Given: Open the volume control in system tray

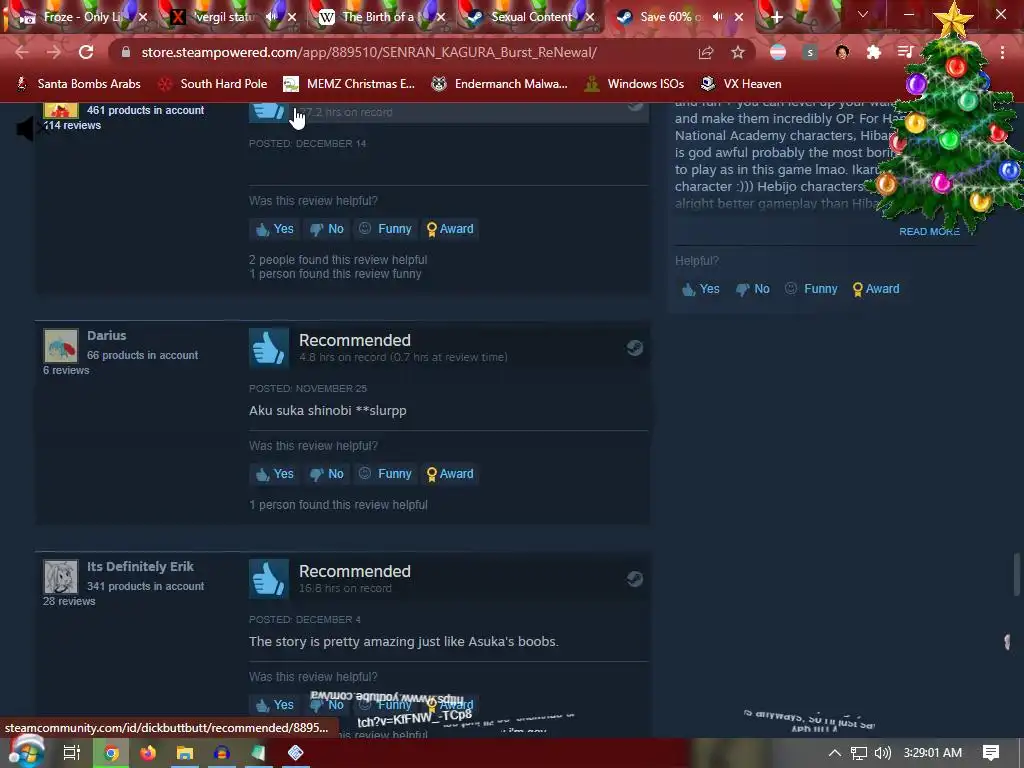Looking at the screenshot, I should click(883, 753).
